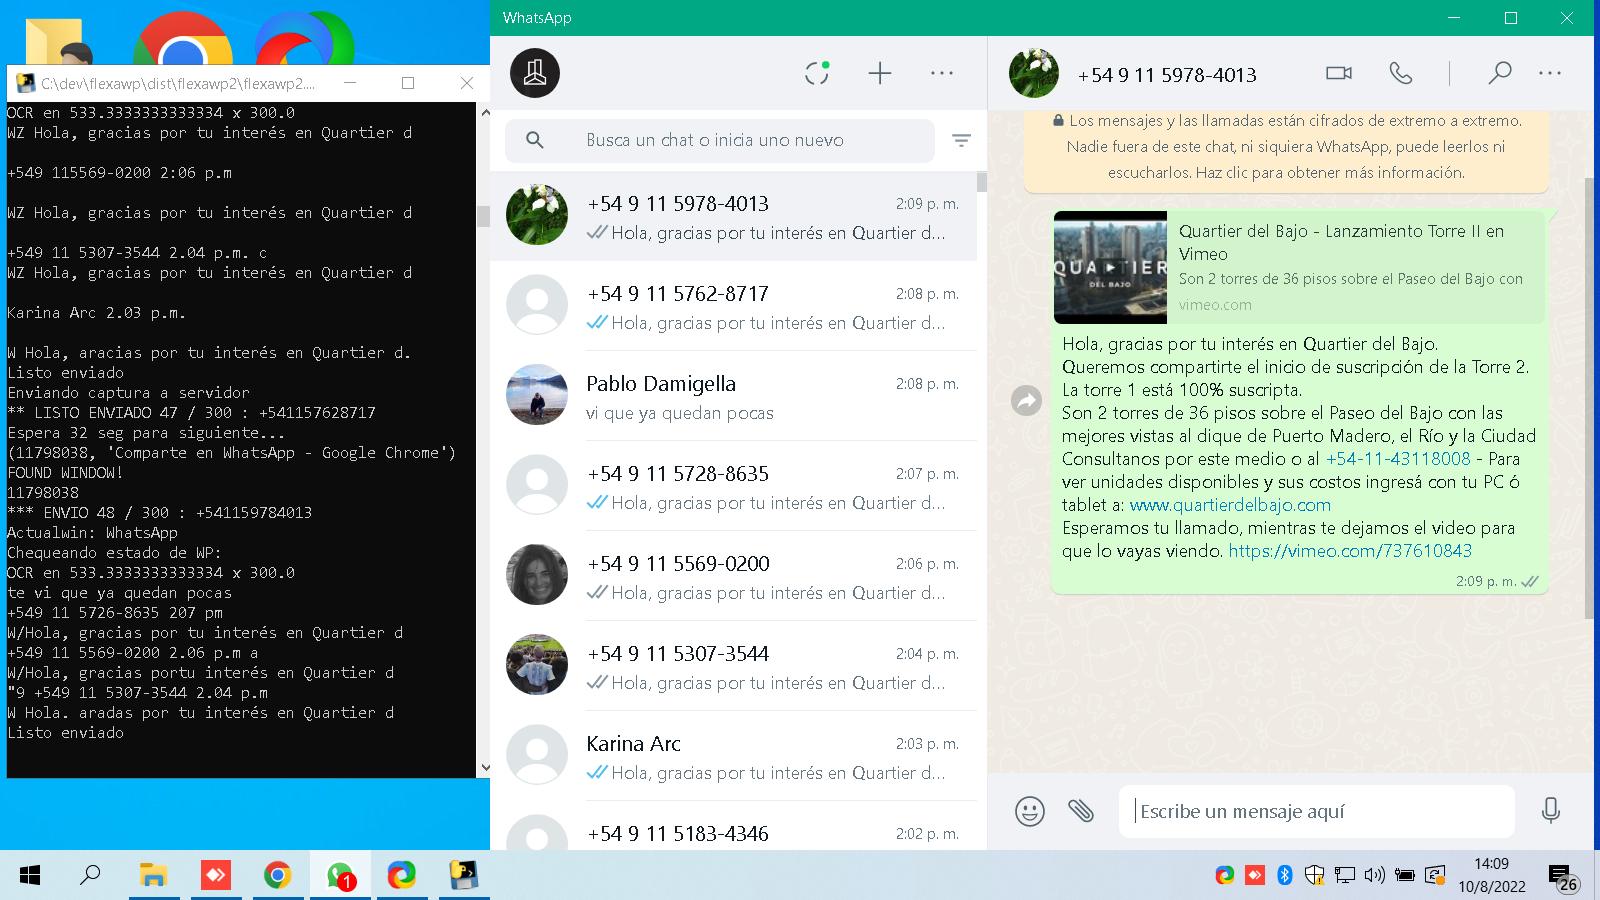Open the volume tray icon
The width and height of the screenshot is (1600, 900).
(x=1375, y=876)
